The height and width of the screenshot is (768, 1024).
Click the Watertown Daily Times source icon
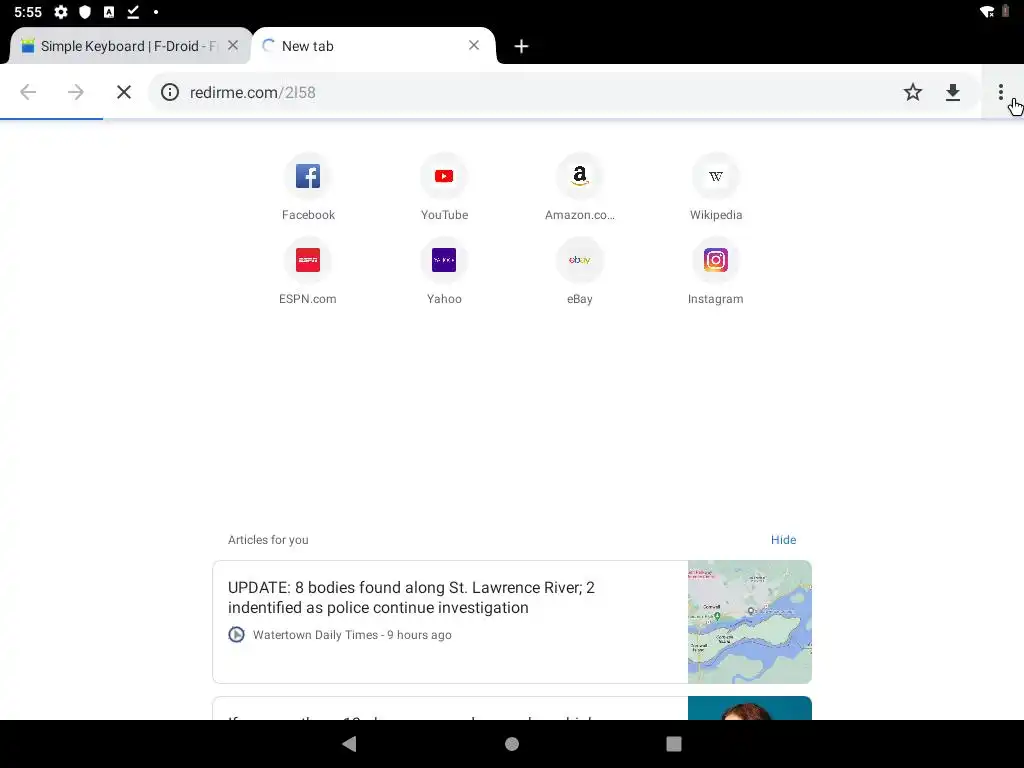click(236, 634)
